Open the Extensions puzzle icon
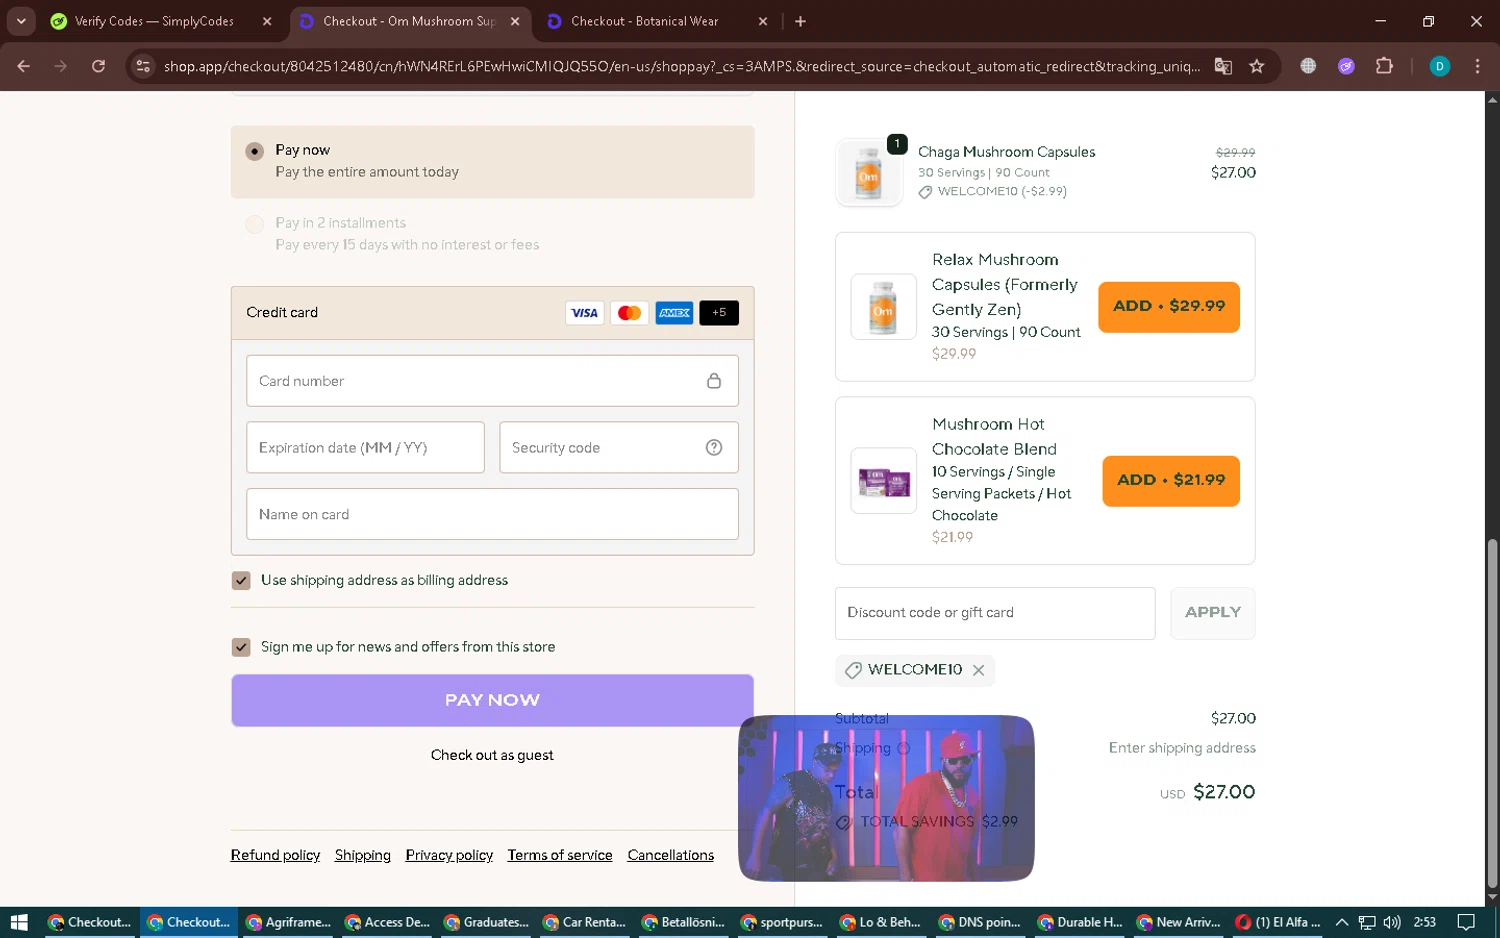This screenshot has width=1500, height=938. pos(1384,66)
